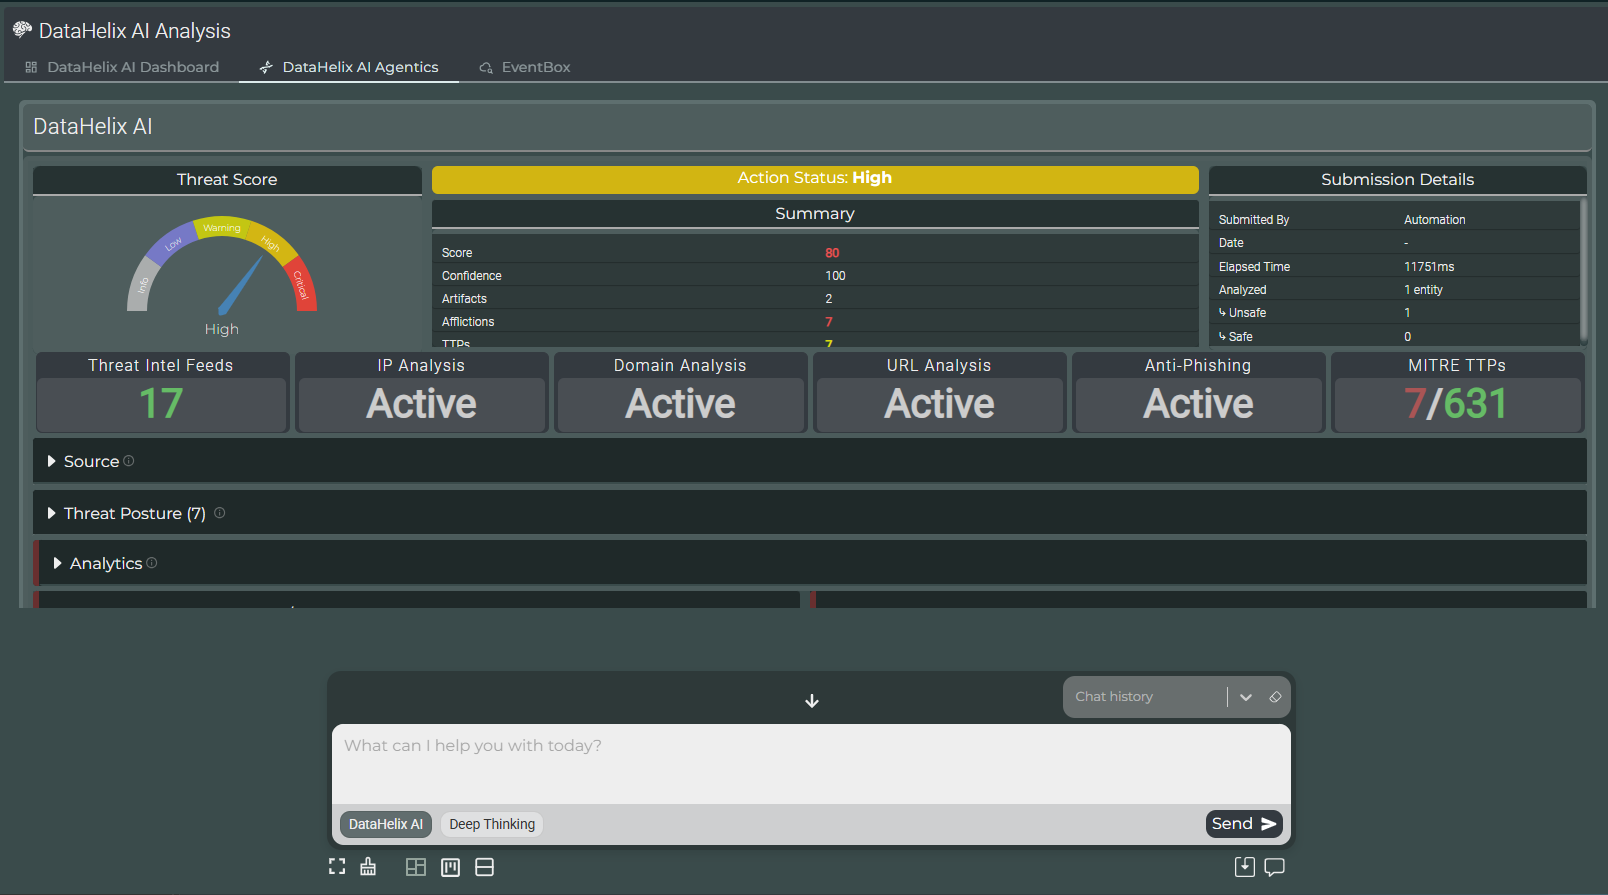Screen dimensions: 1608x895
Task: Expand the Source section
Action: pos(810,461)
